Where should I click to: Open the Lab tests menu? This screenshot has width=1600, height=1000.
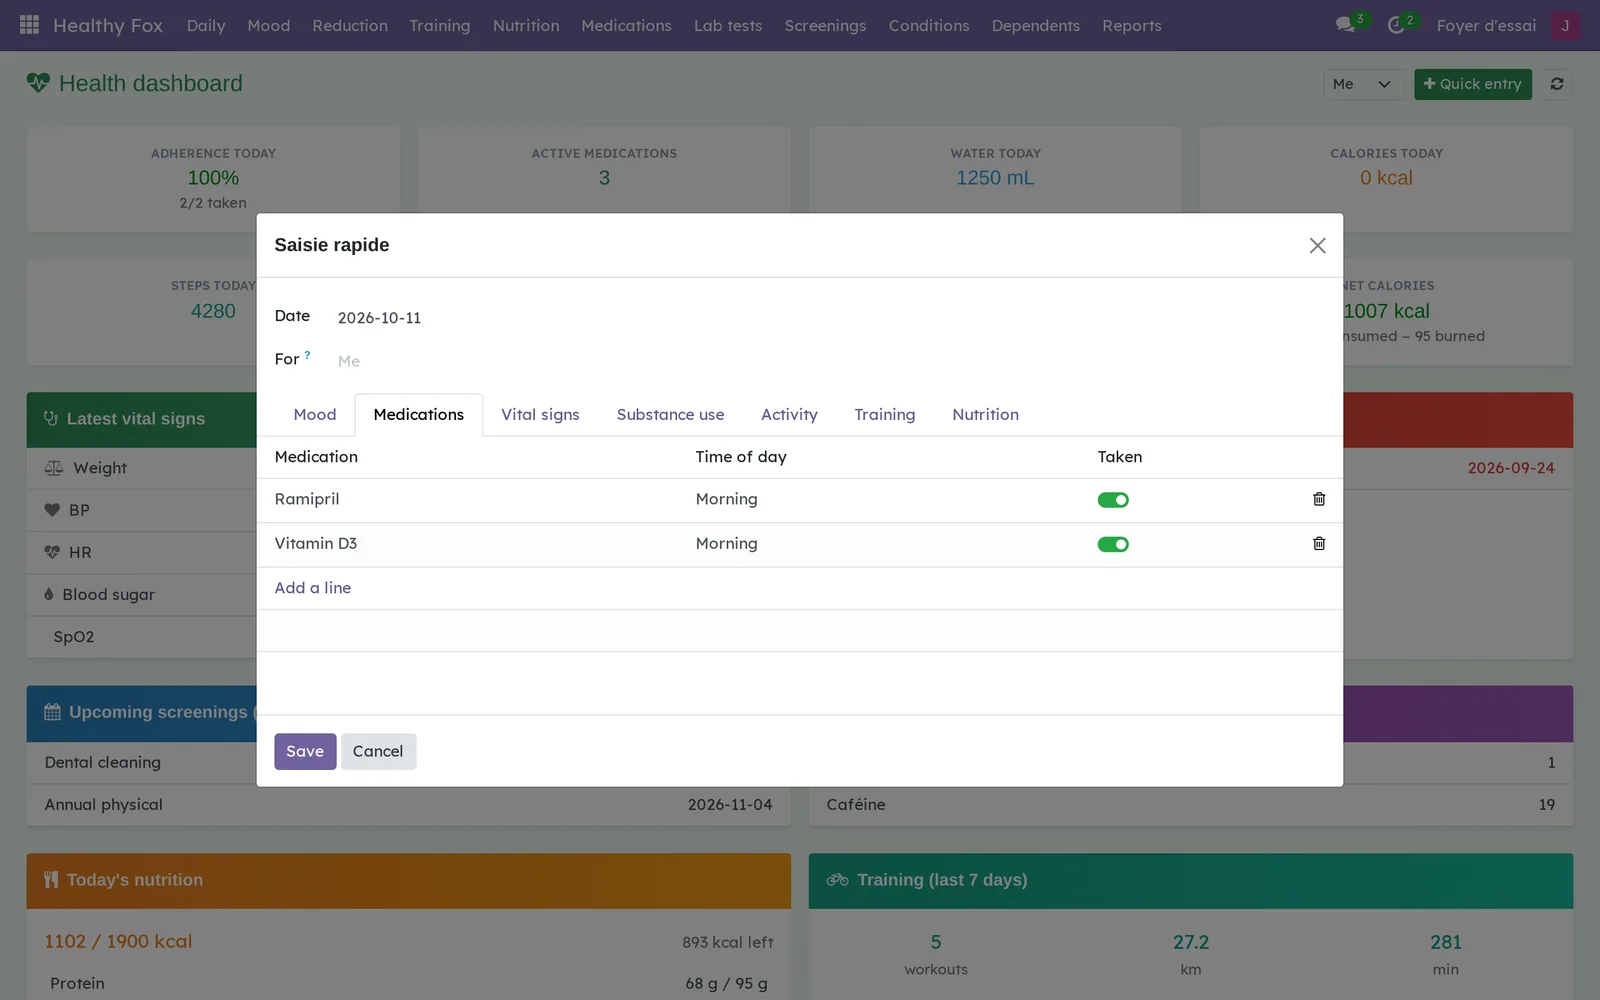coord(728,26)
